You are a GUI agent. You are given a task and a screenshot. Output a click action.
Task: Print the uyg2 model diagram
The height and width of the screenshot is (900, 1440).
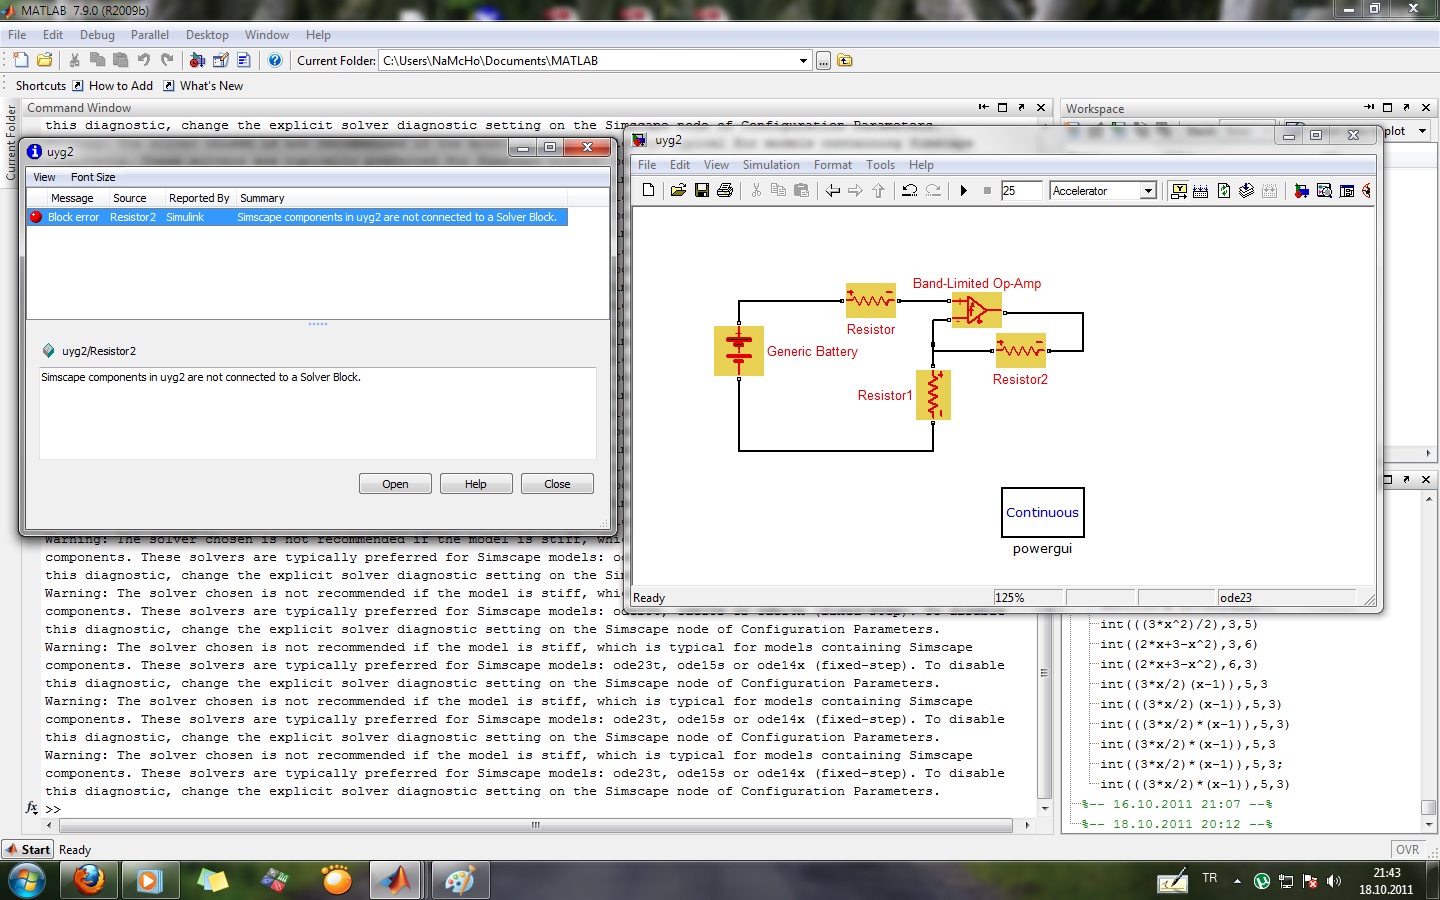coord(725,190)
